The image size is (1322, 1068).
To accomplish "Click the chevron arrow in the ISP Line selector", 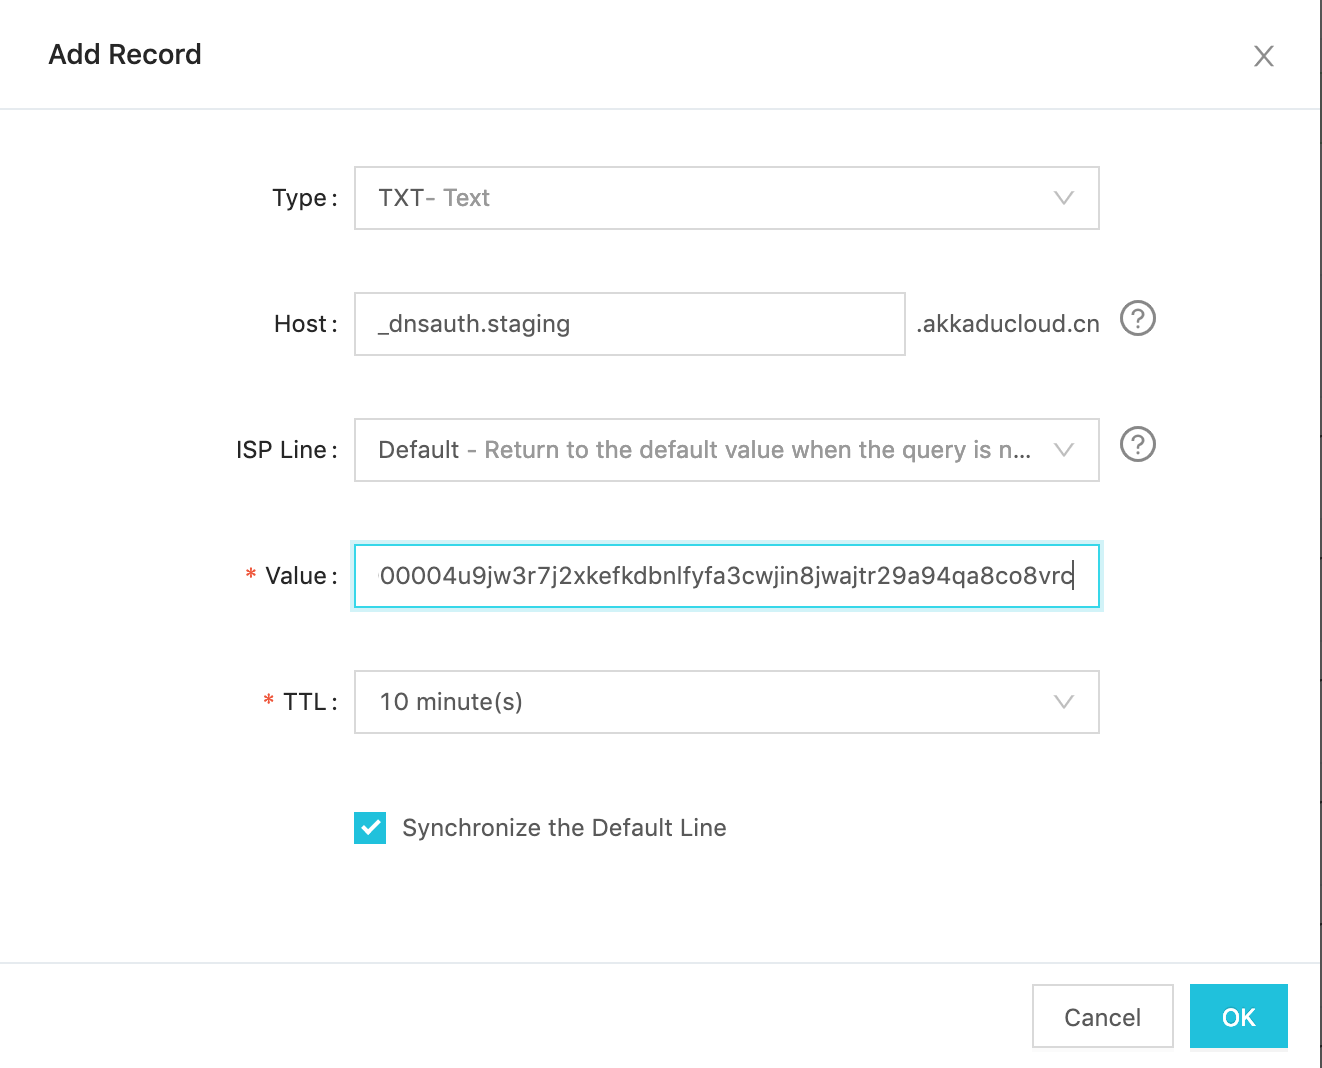I will 1064,450.
